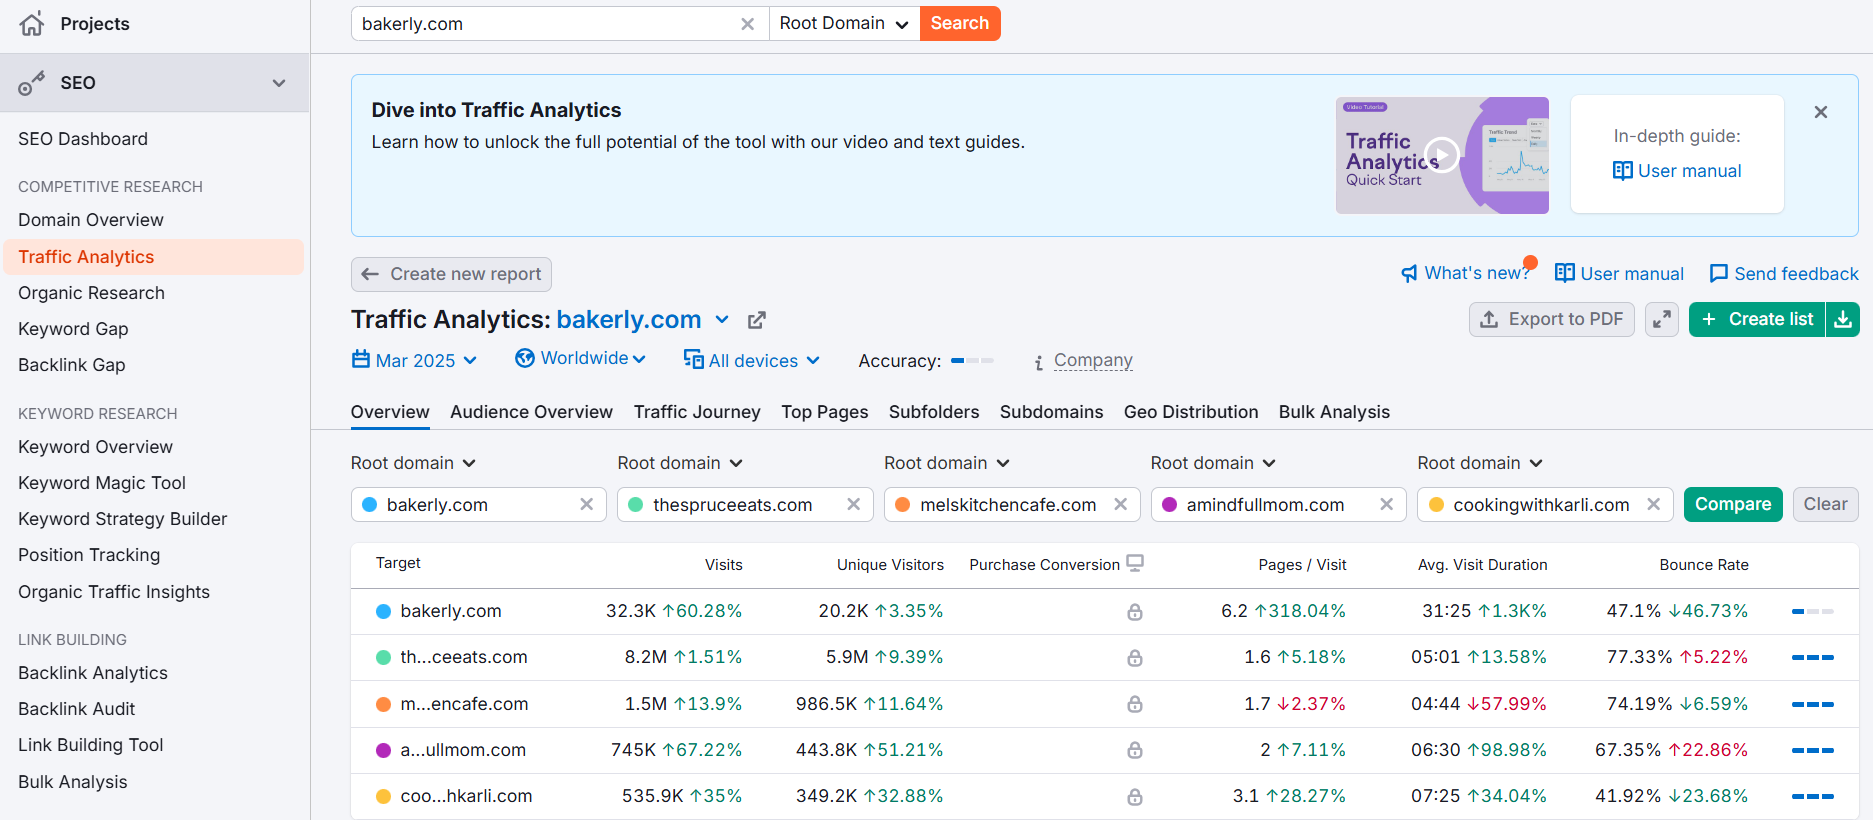Click Send feedback link
This screenshot has width=1873, height=820.
coord(1784,274)
